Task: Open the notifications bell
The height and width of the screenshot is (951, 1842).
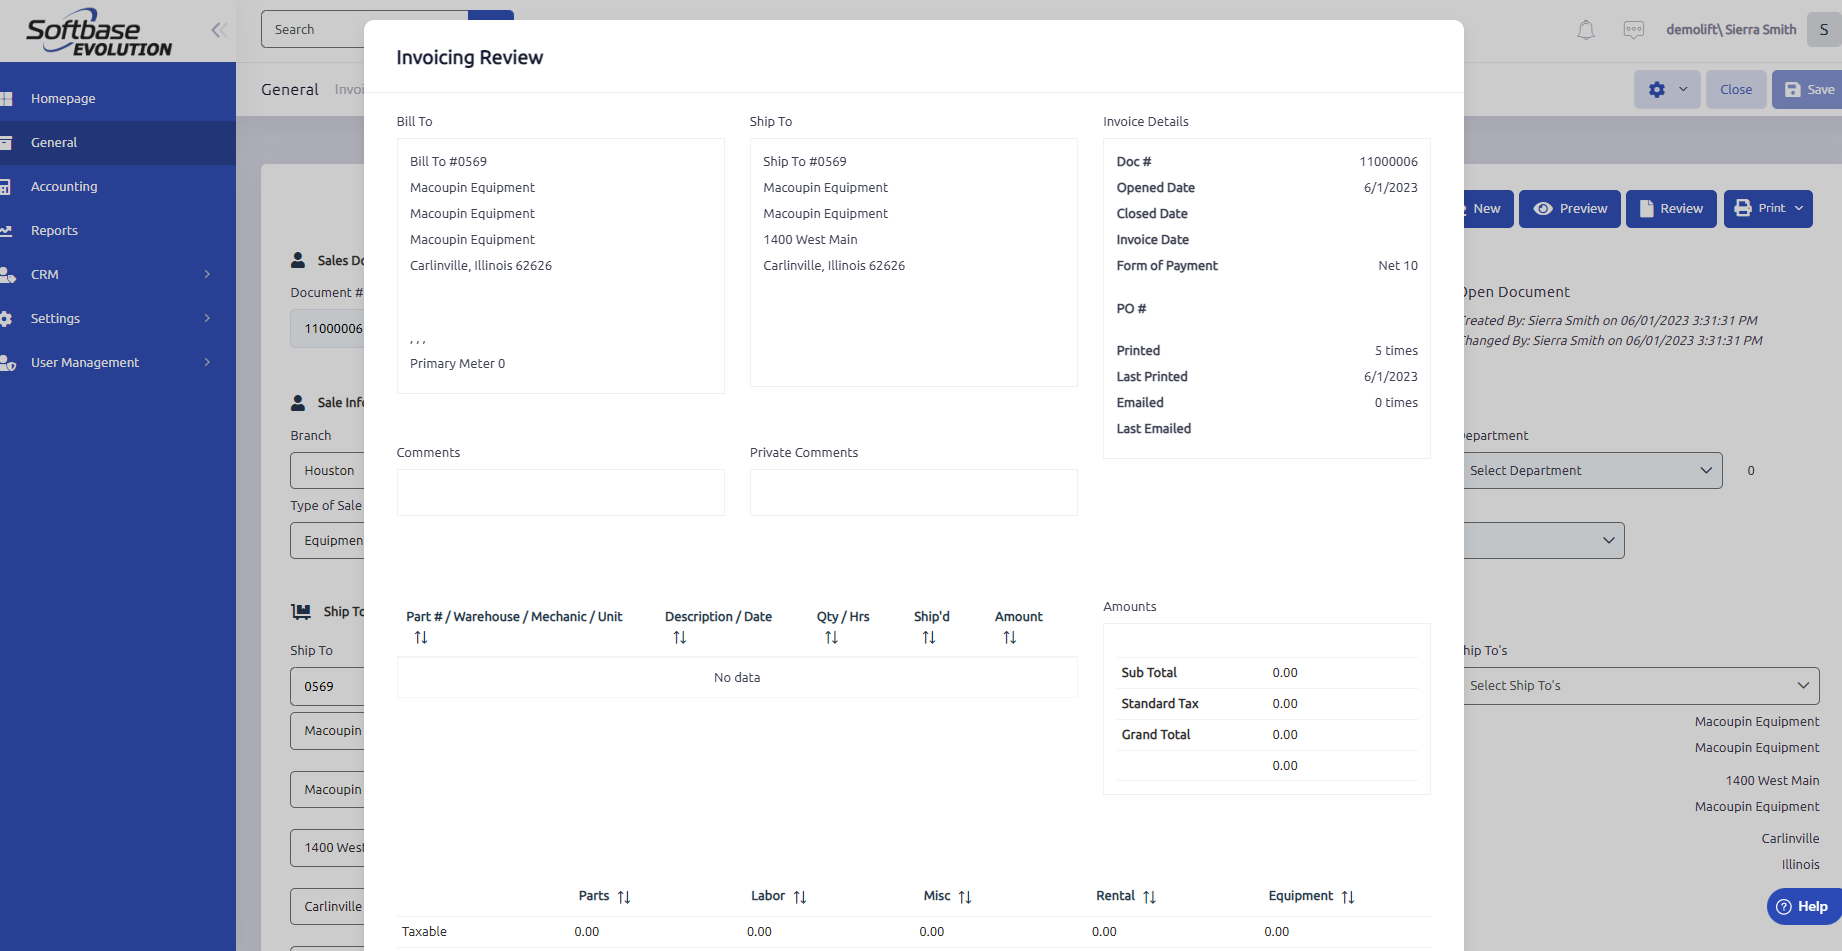Action: pos(1586,29)
